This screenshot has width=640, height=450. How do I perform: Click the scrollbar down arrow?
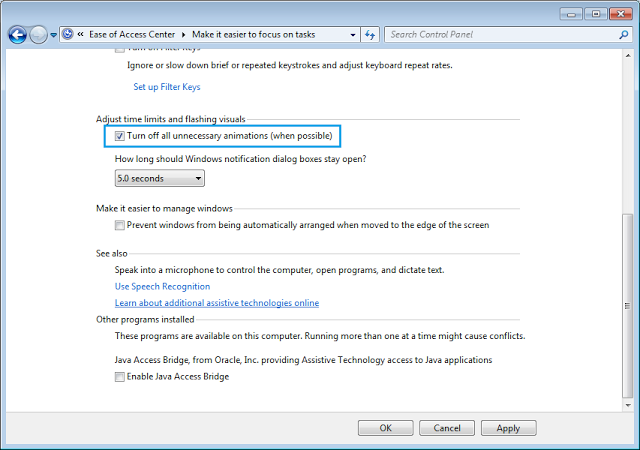click(628, 405)
